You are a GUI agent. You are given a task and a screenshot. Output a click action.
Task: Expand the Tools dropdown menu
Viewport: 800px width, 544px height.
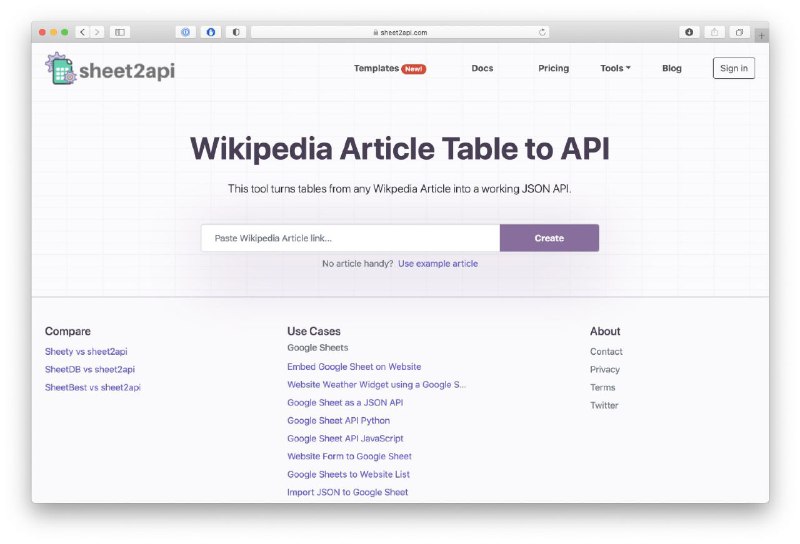[x=615, y=68]
